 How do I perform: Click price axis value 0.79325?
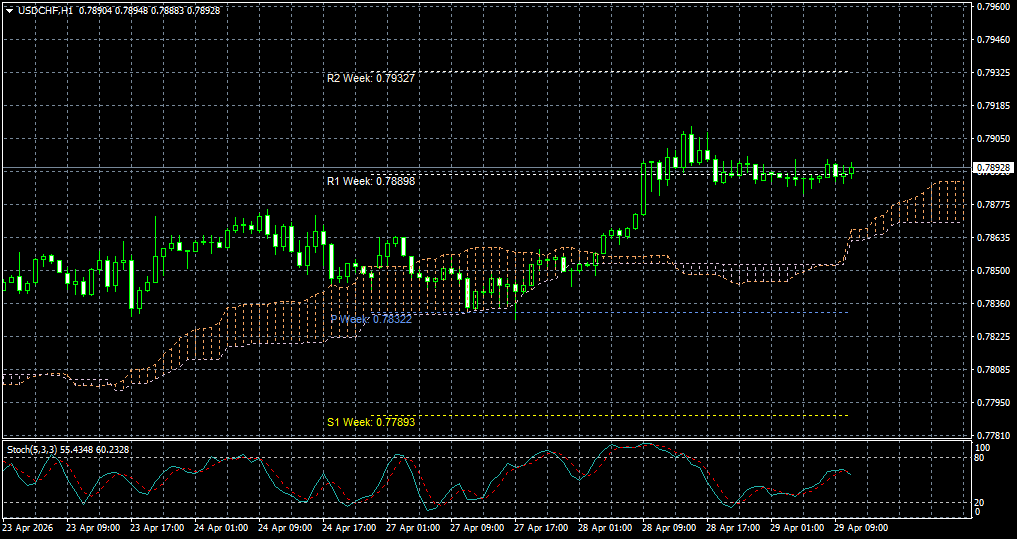click(992, 72)
